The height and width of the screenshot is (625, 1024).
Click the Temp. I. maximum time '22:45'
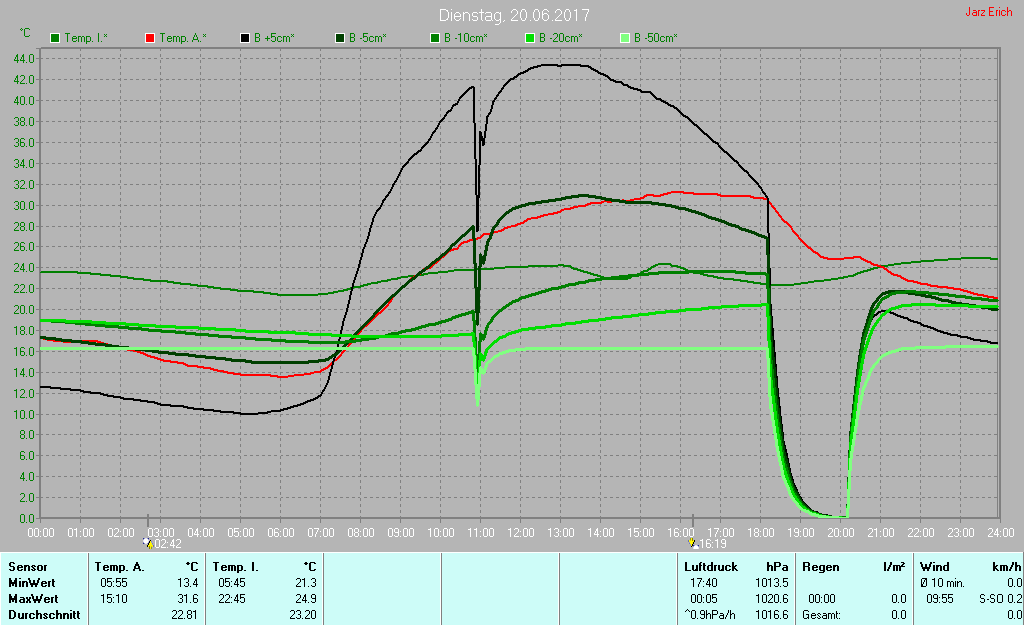tap(232, 598)
